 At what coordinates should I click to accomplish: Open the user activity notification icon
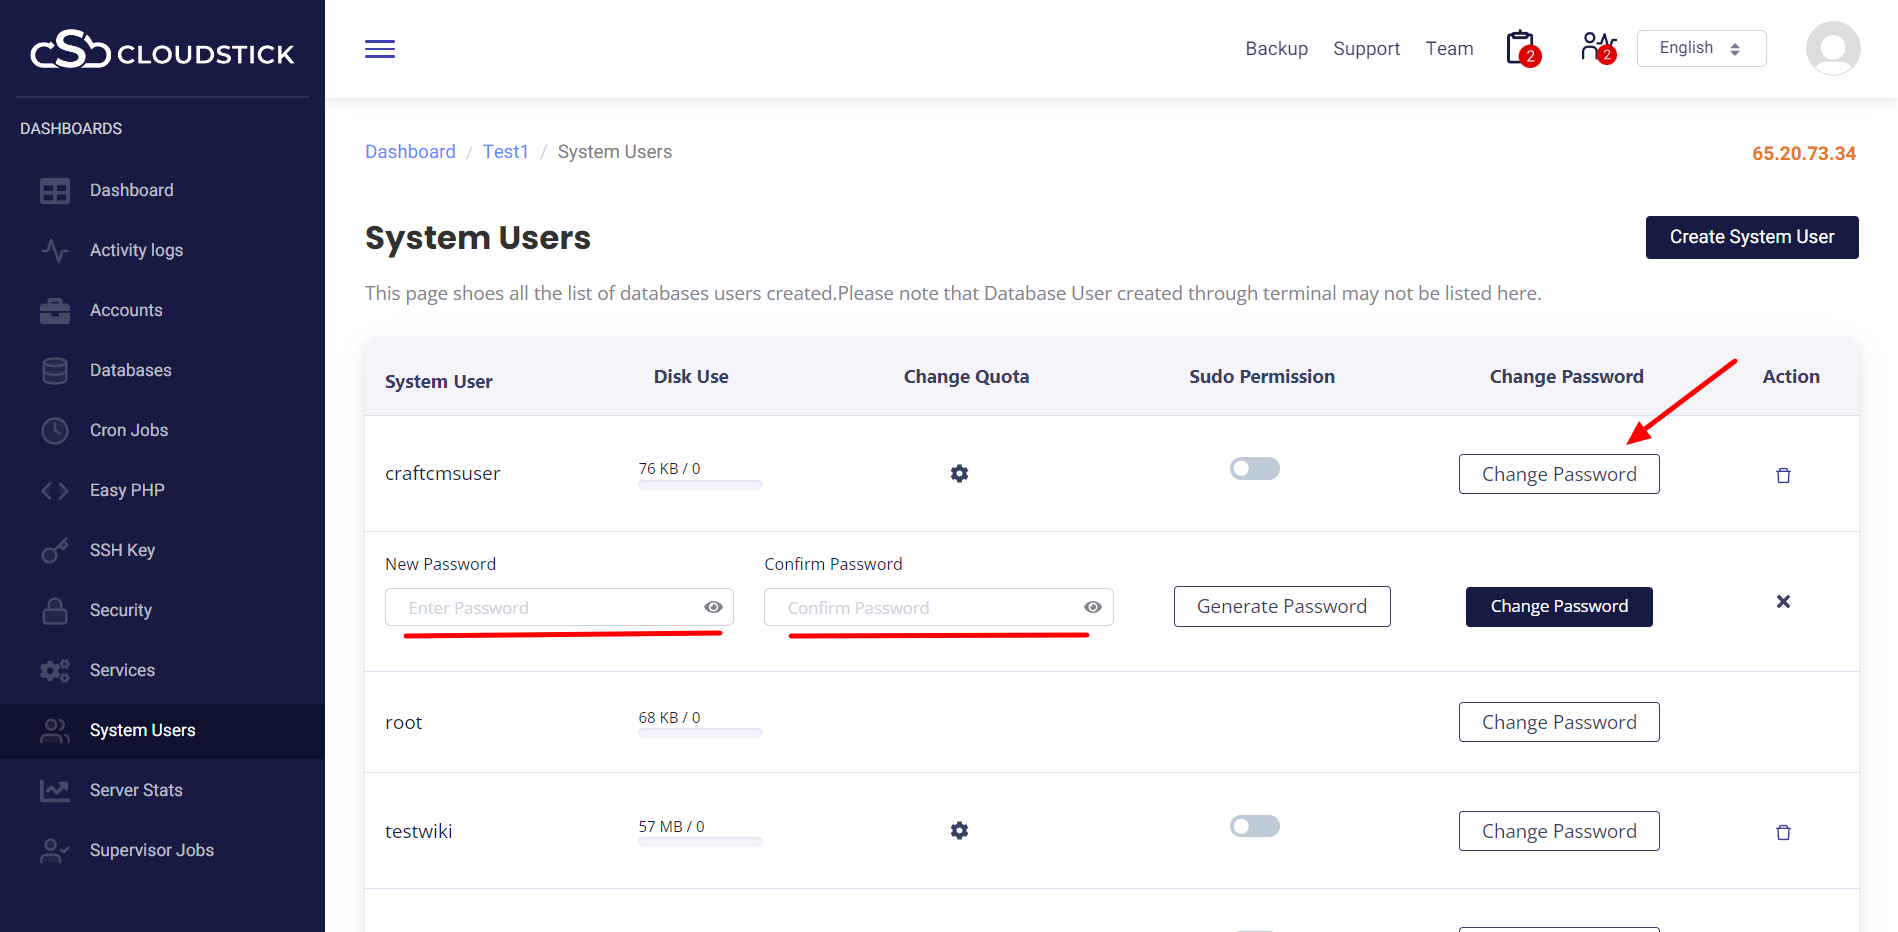1597,48
